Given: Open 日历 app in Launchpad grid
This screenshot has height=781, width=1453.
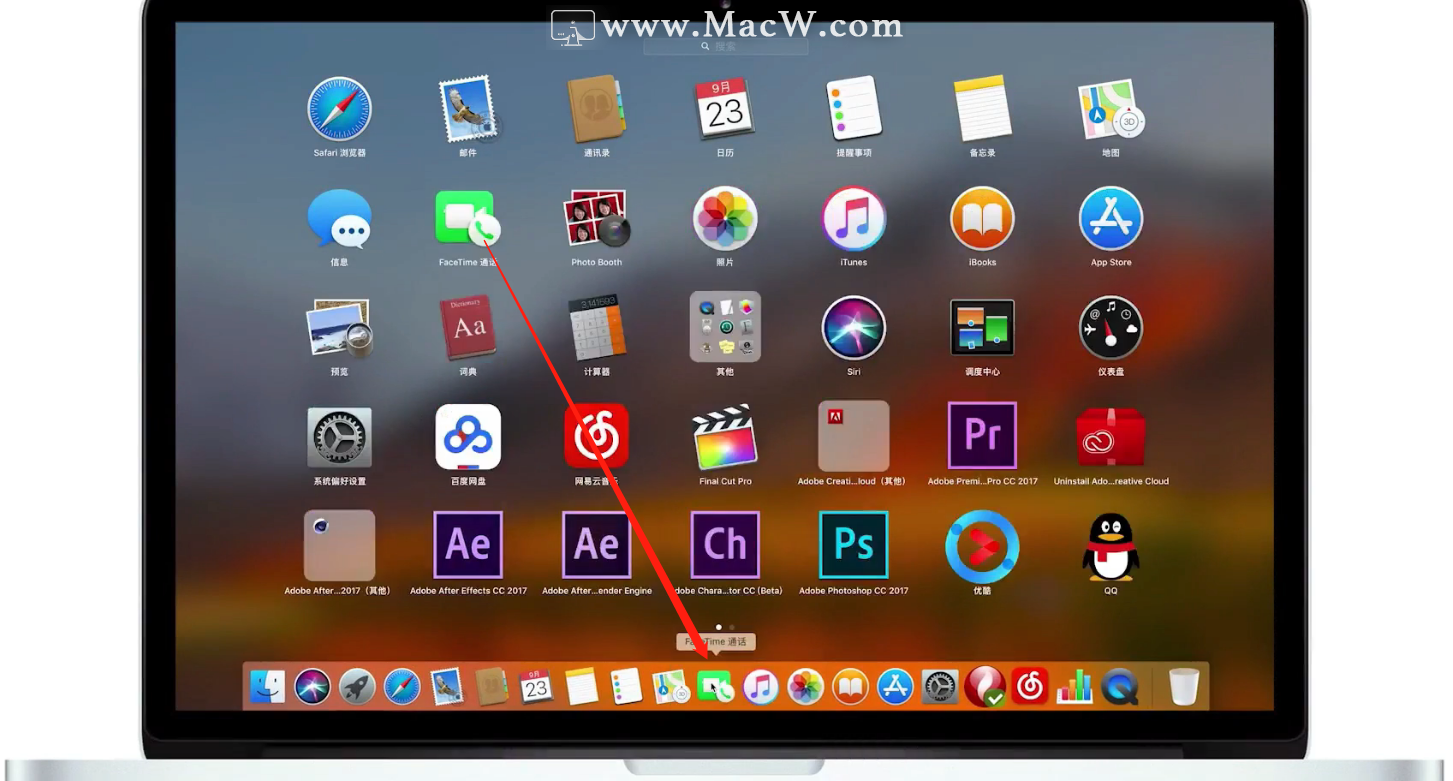Looking at the screenshot, I should click(725, 109).
